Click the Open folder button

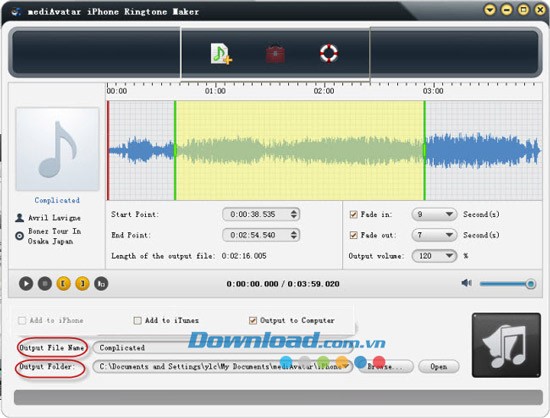[439, 366]
